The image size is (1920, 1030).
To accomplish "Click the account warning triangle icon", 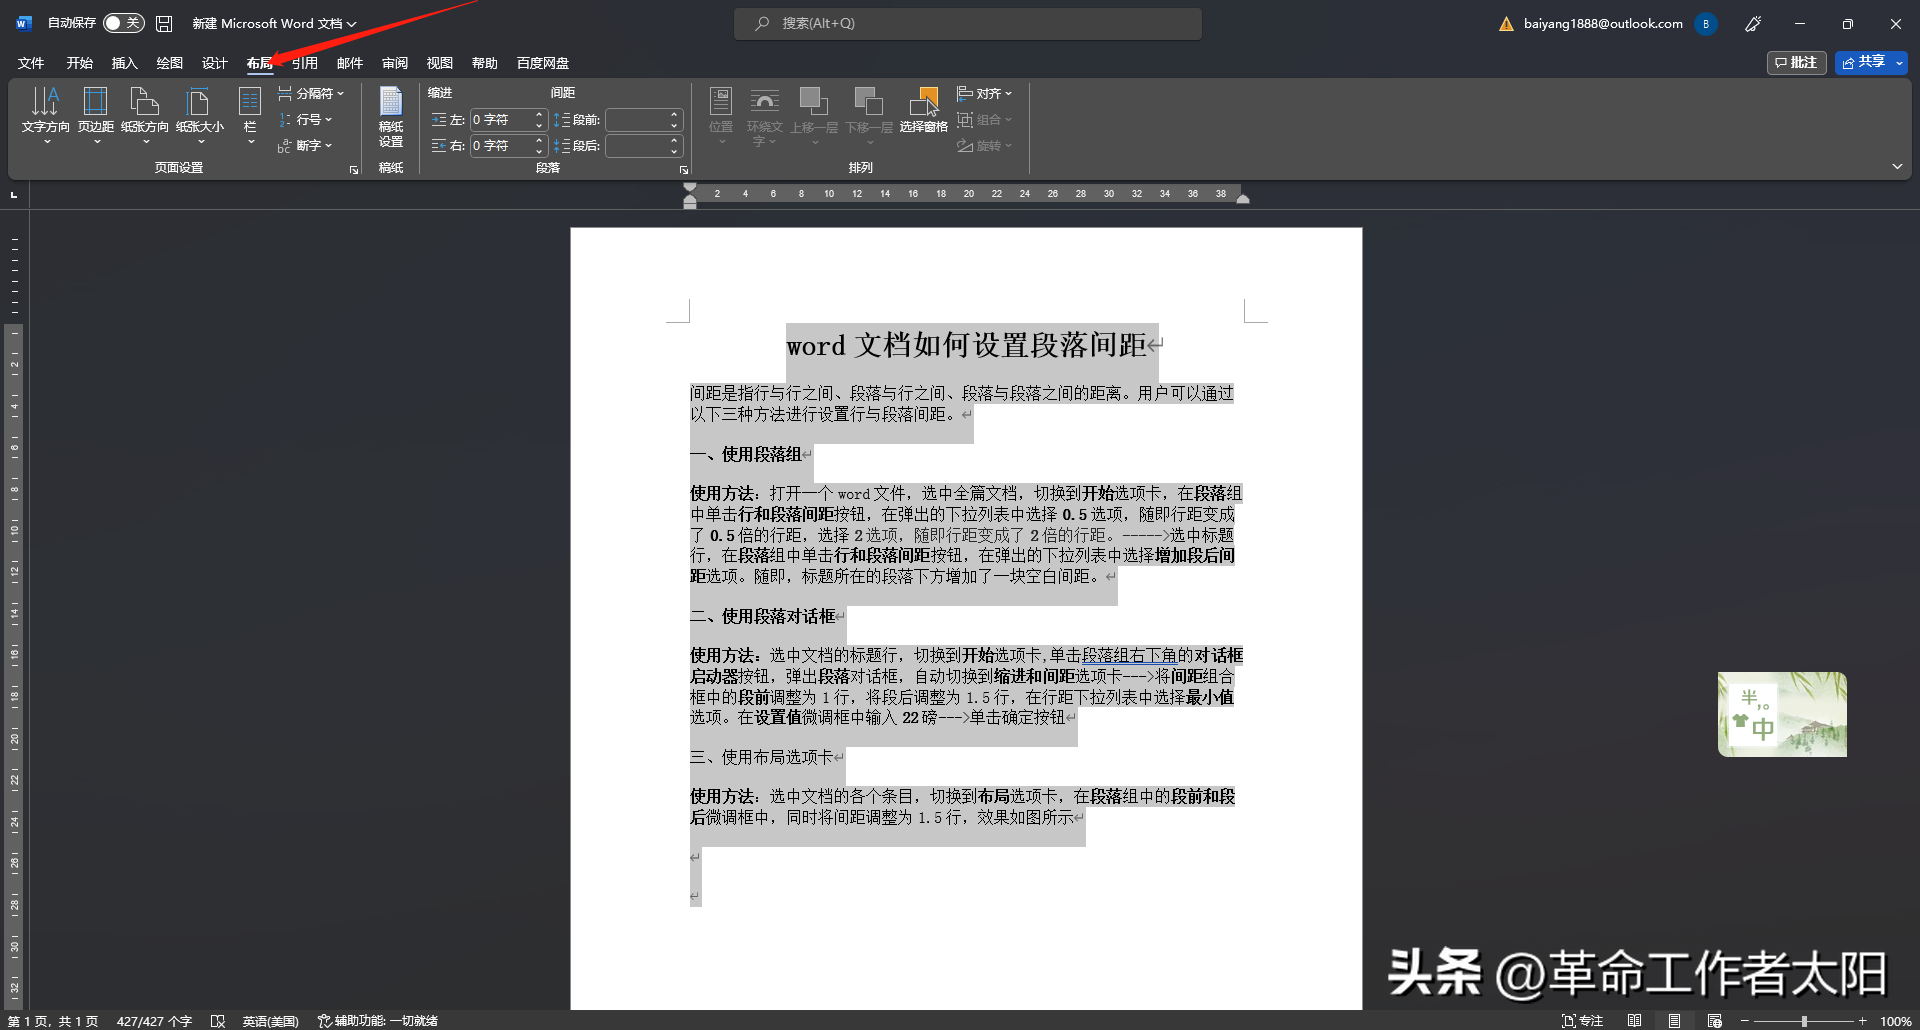I will click(x=1506, y=24).
